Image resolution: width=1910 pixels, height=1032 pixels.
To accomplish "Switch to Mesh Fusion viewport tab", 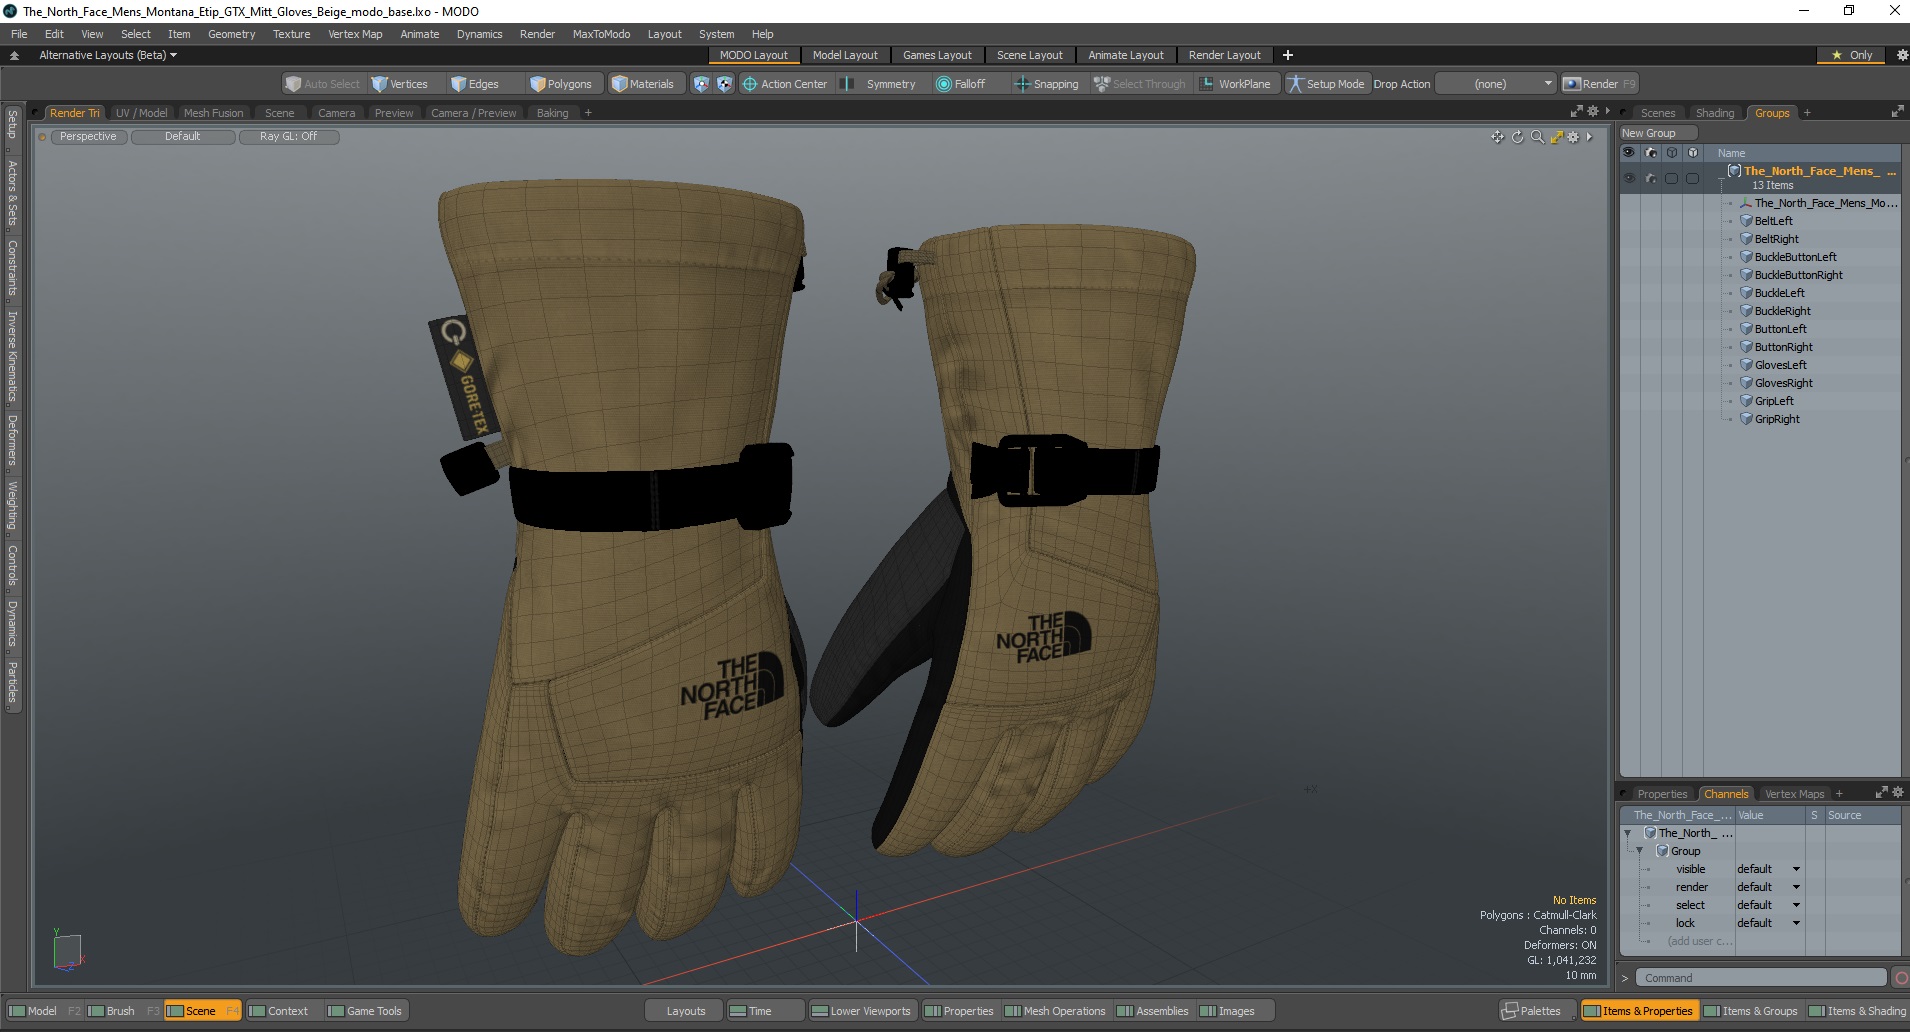I will (213, 113).
